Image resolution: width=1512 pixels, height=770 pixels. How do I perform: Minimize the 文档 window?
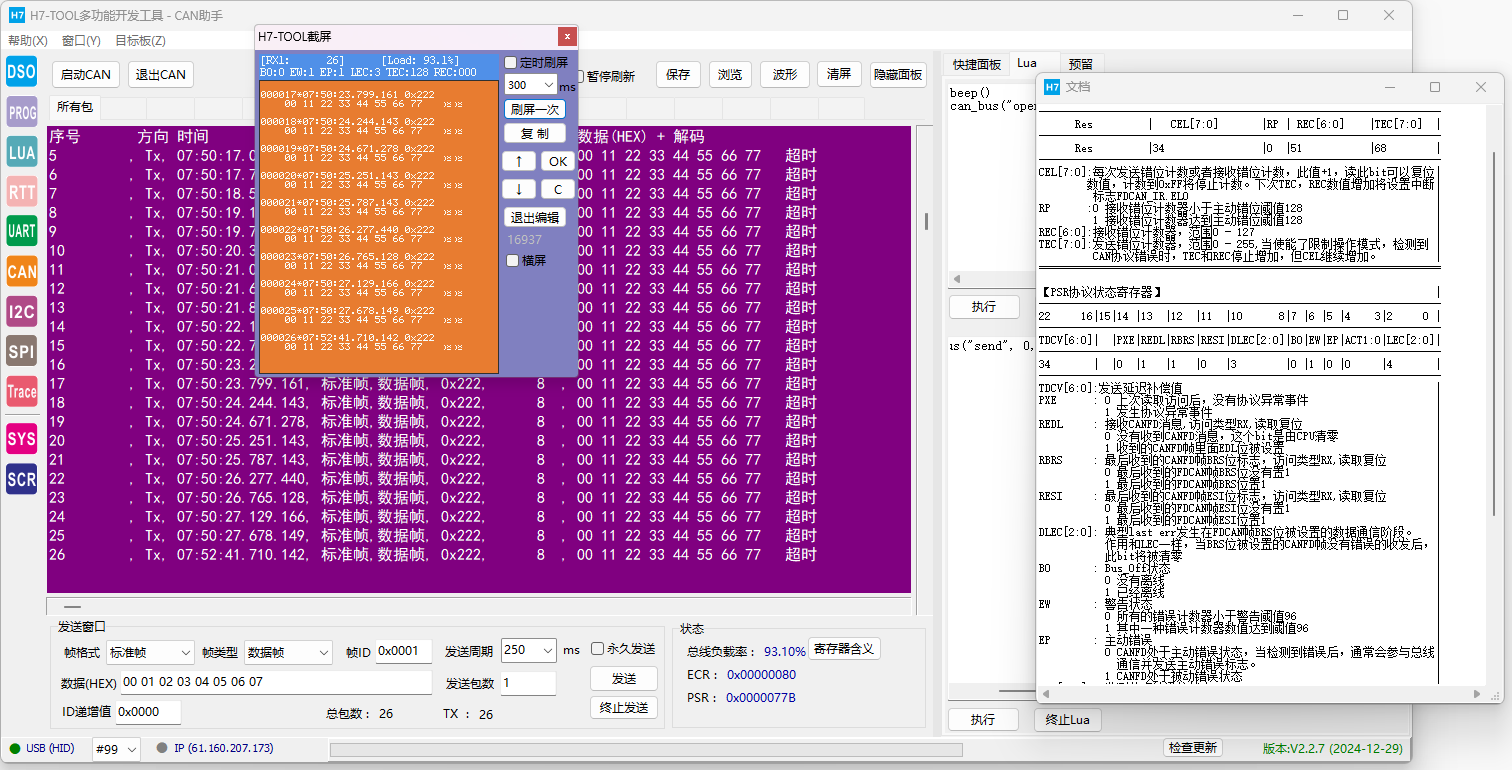click(x=1389, y=87)
